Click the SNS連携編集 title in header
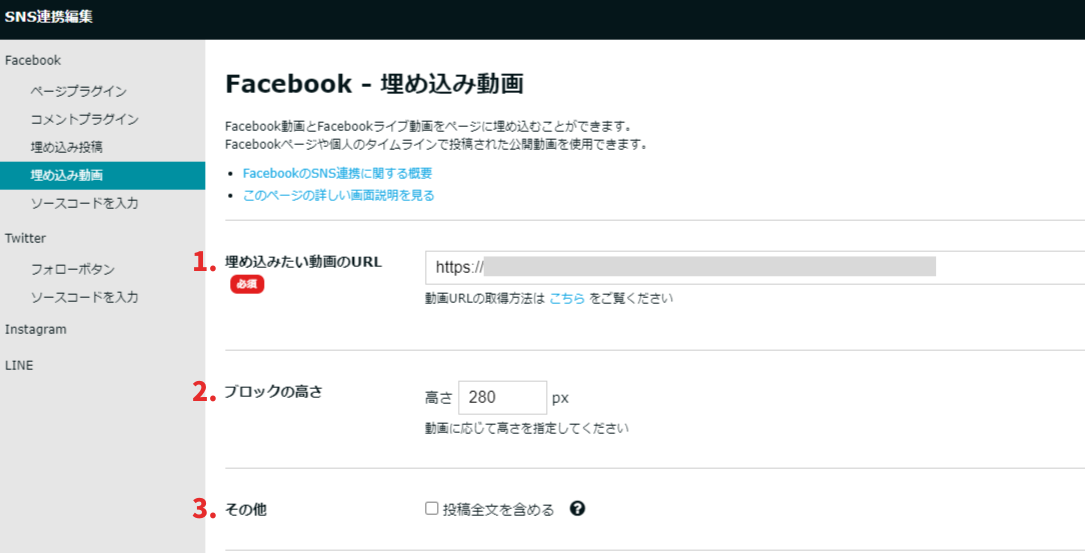 [x=48, y=17]
